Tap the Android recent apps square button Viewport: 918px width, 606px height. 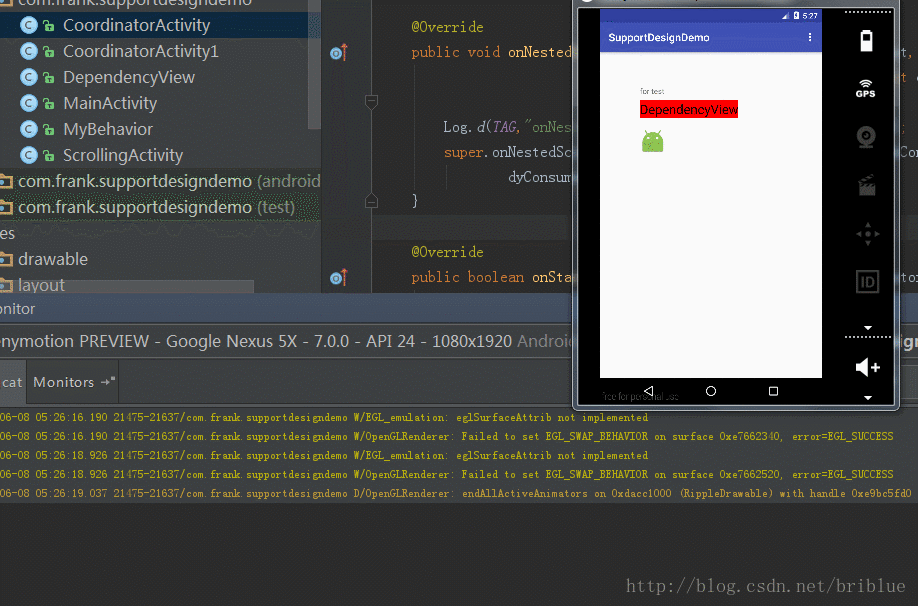(x=773, y=391)
